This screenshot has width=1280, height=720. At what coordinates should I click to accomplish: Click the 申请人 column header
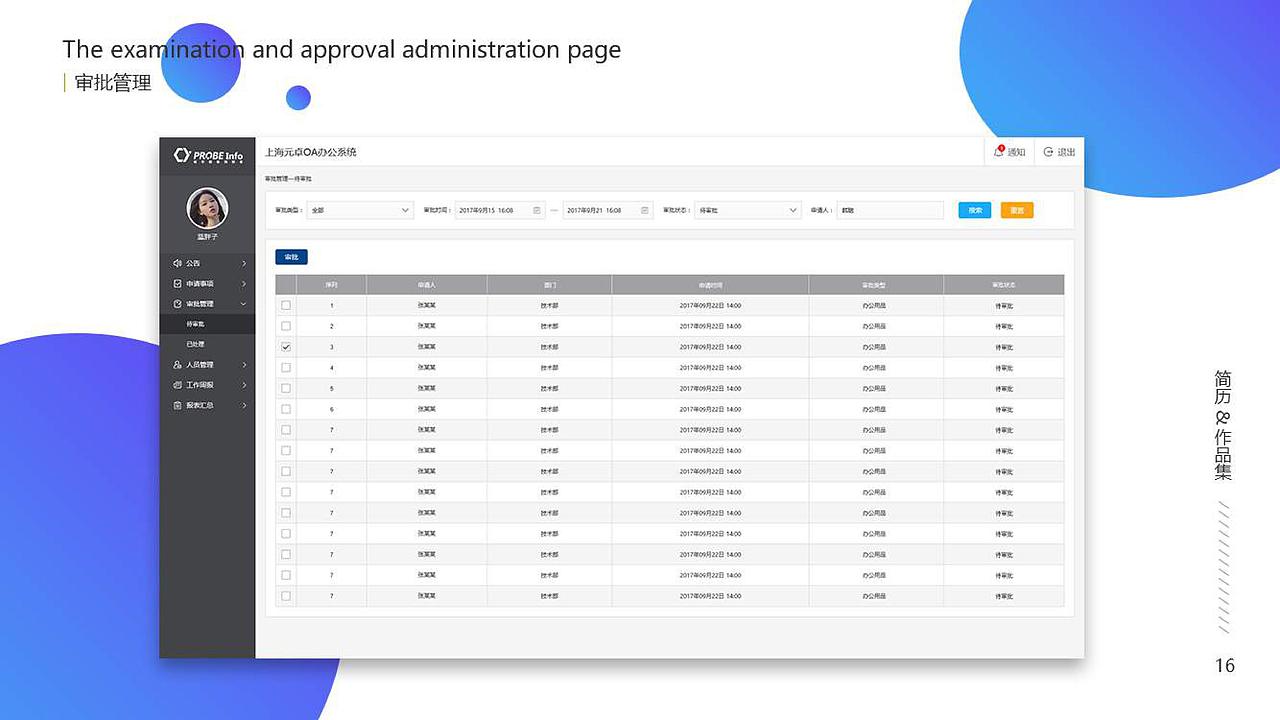point(427,285)
